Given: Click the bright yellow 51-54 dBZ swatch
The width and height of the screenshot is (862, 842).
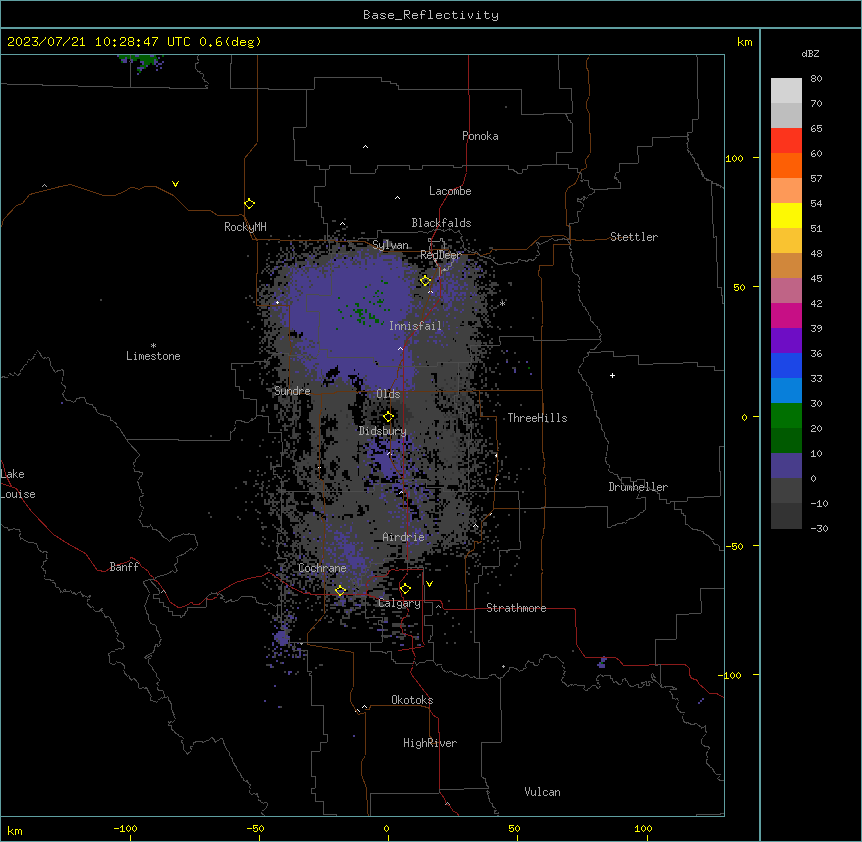Looking at the screenshot, I should click(x=786, y=215).
